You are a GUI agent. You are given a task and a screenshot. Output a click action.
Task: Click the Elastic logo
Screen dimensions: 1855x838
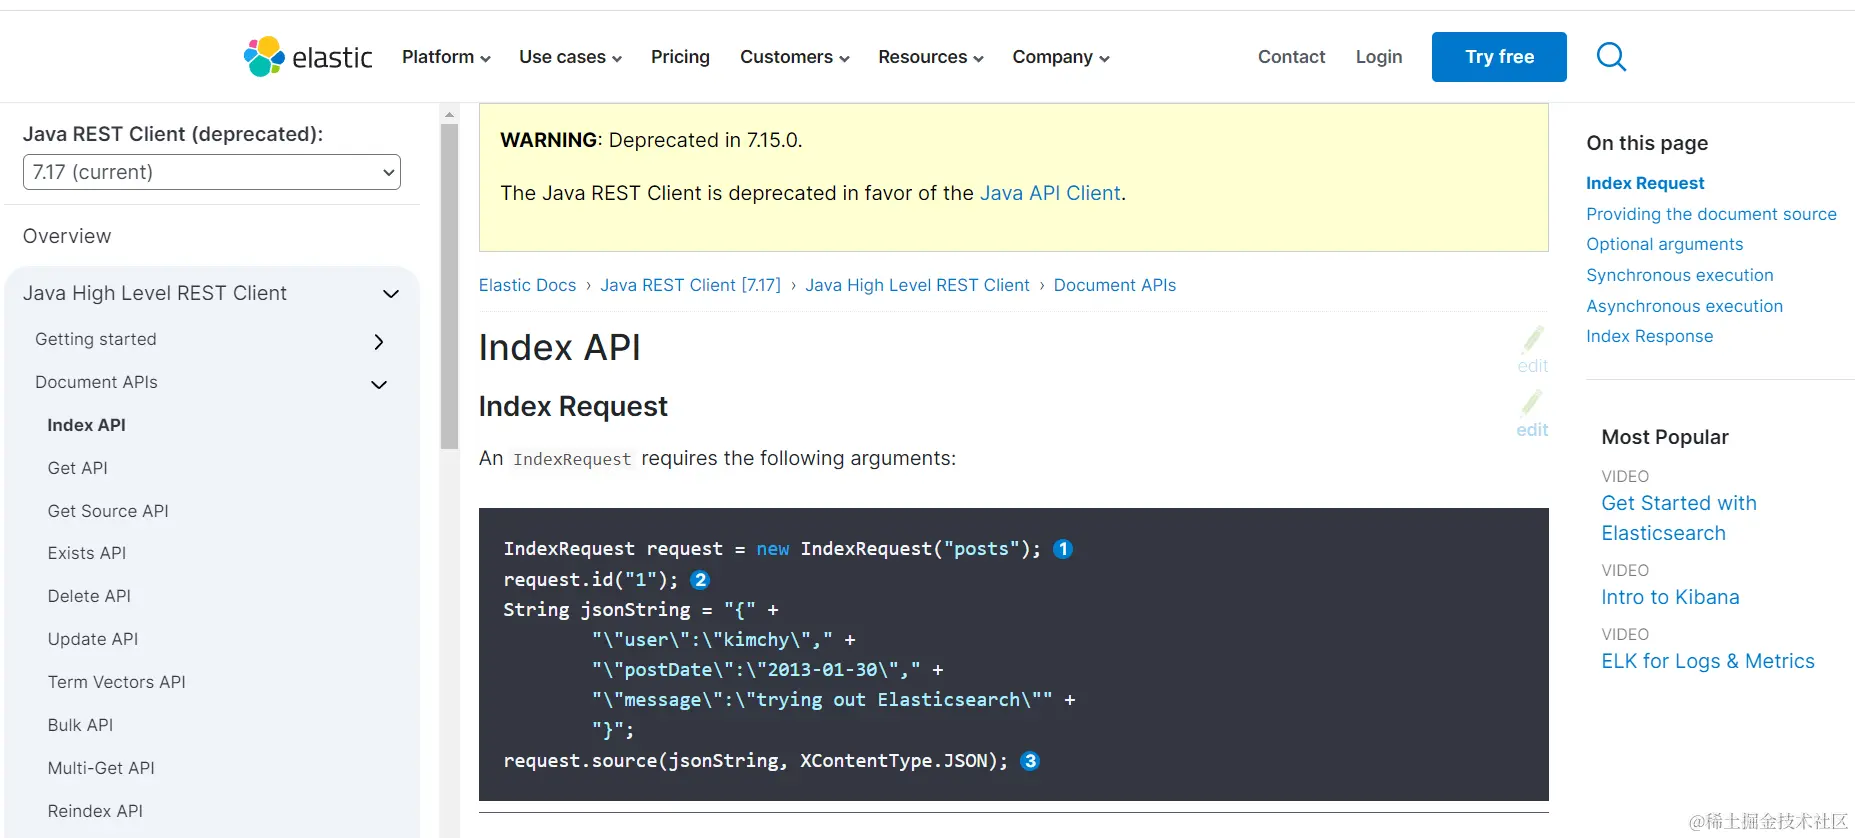(x=308, y=57)
